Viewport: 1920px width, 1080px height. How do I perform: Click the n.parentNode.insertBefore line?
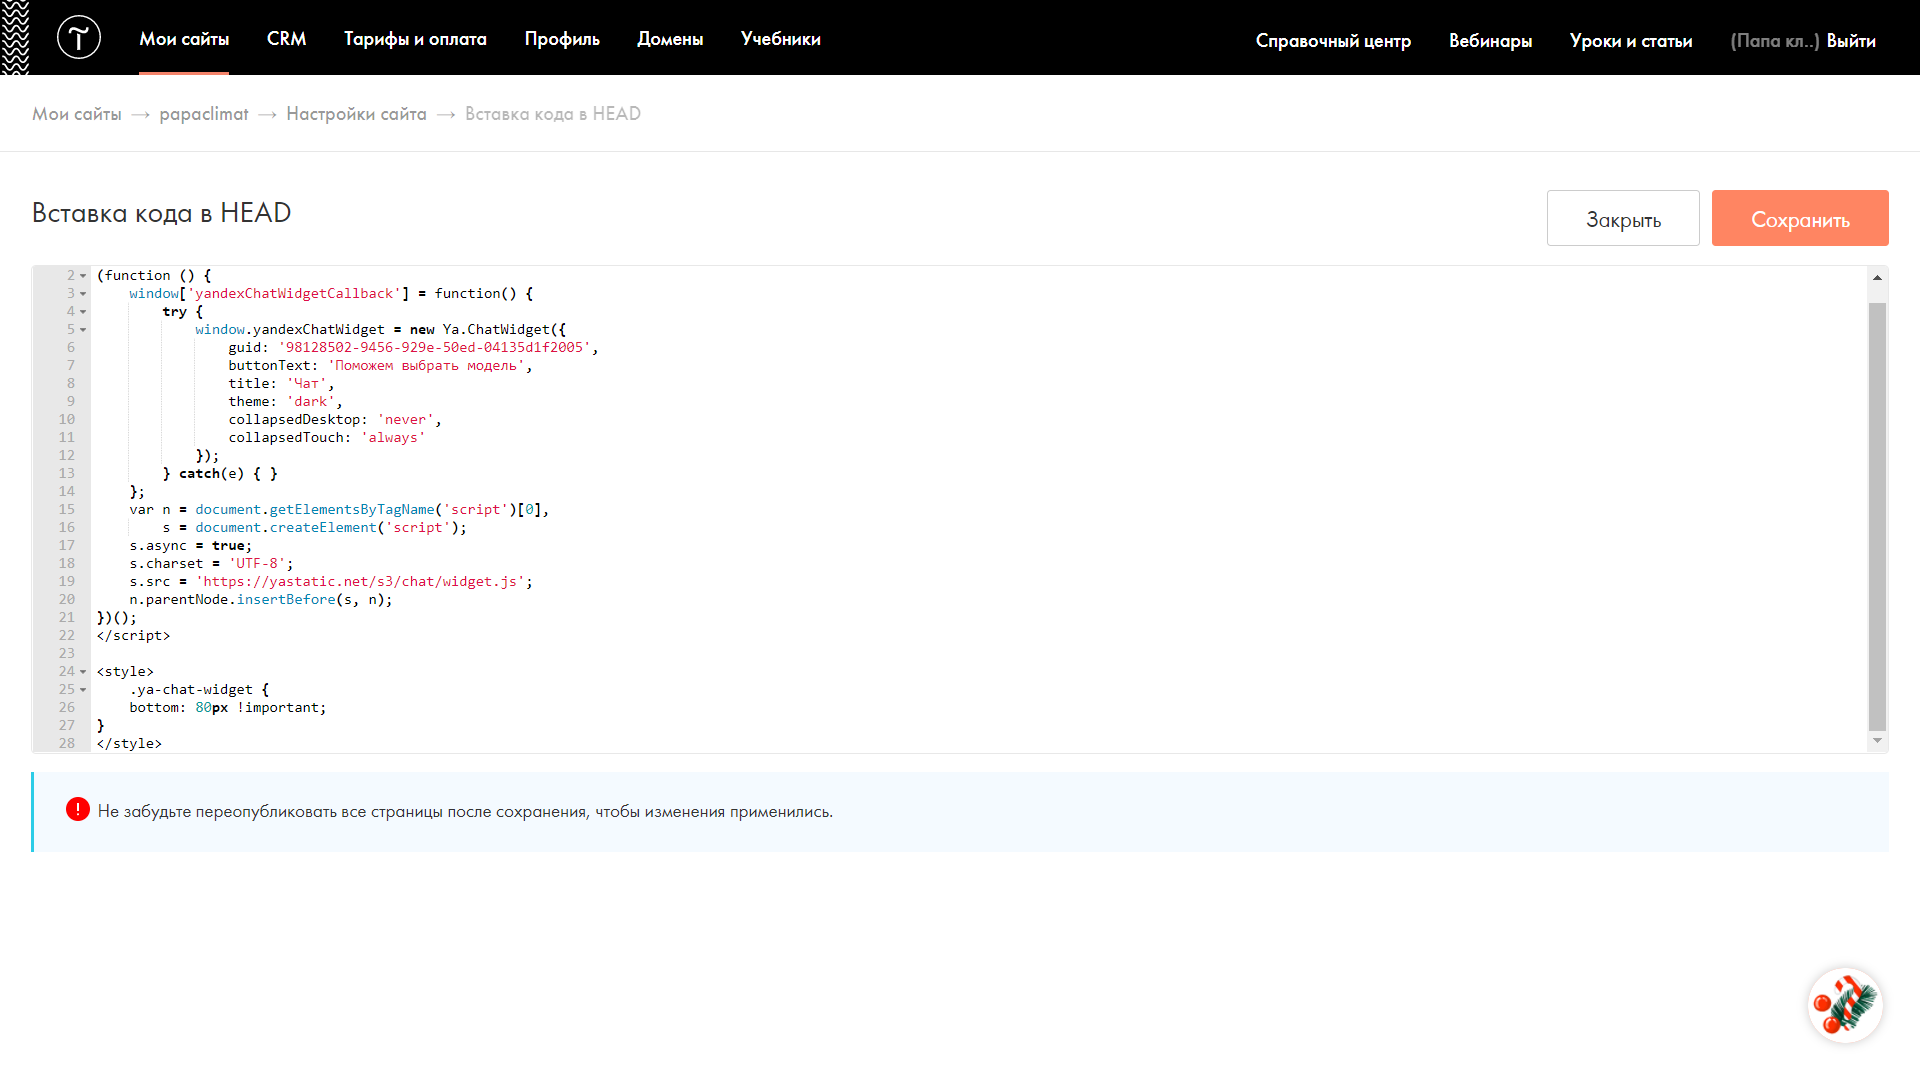coord(261,600)
